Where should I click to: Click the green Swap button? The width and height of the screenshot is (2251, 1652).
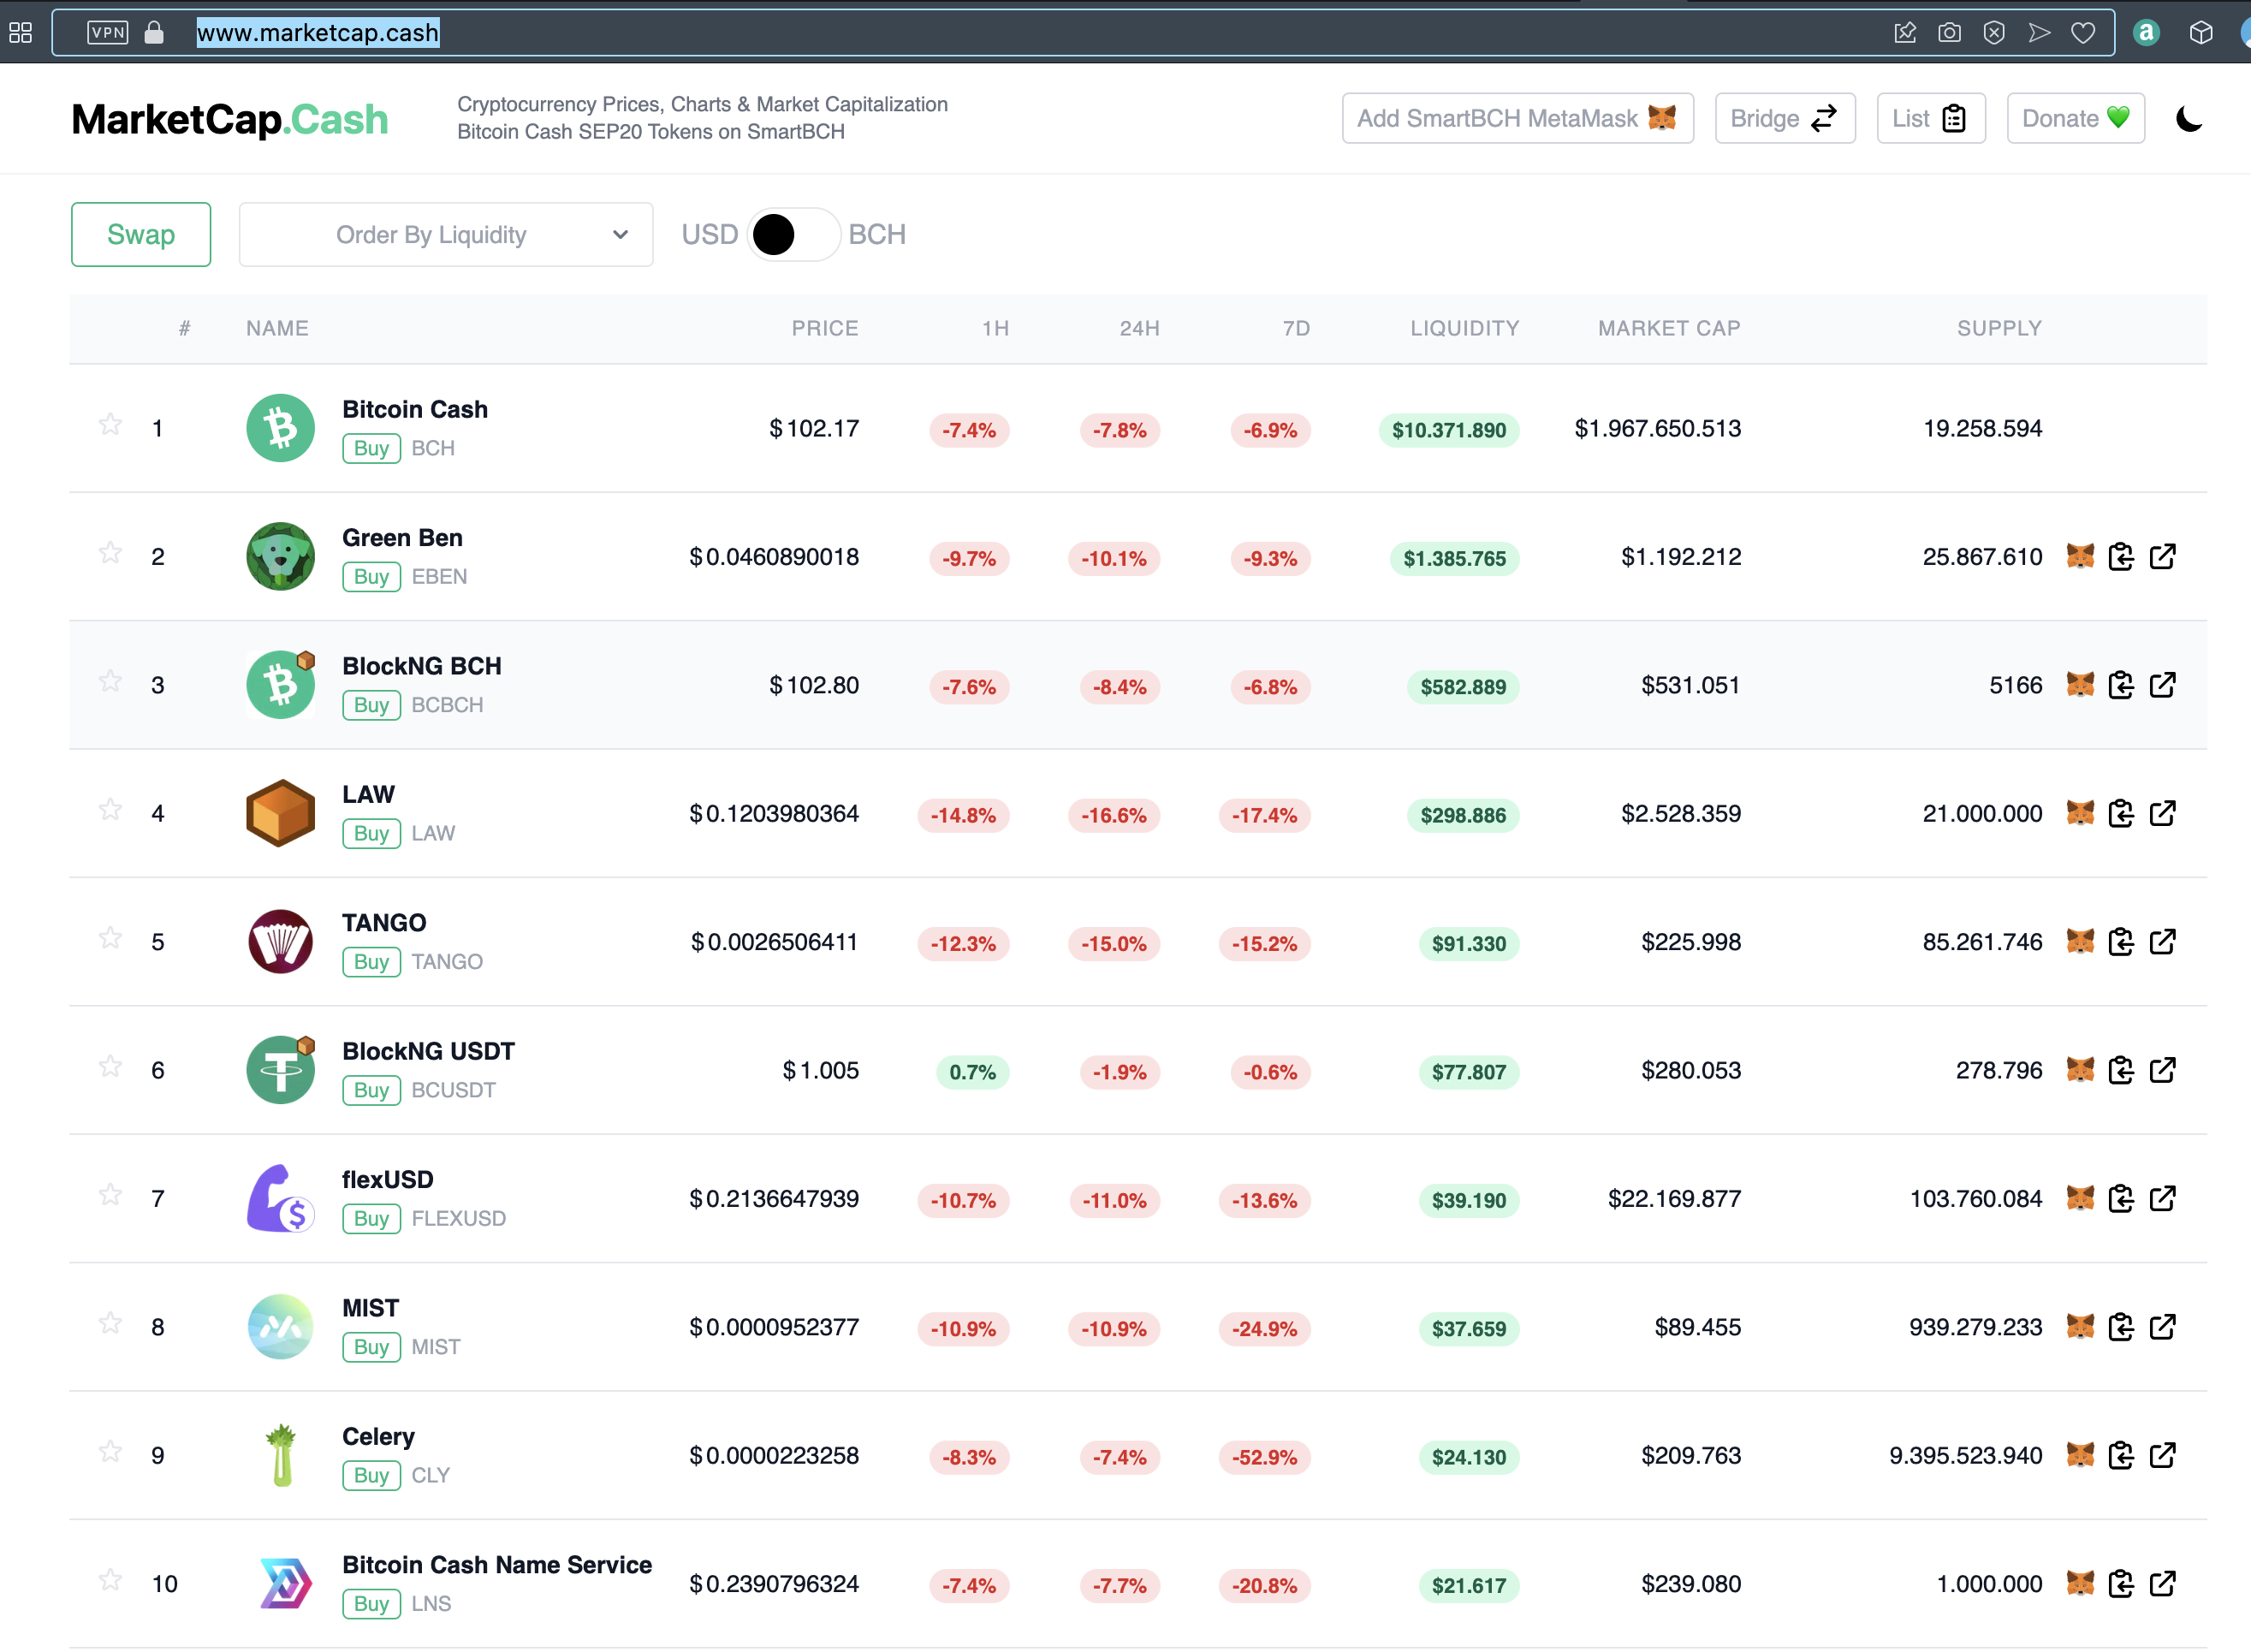141,235
